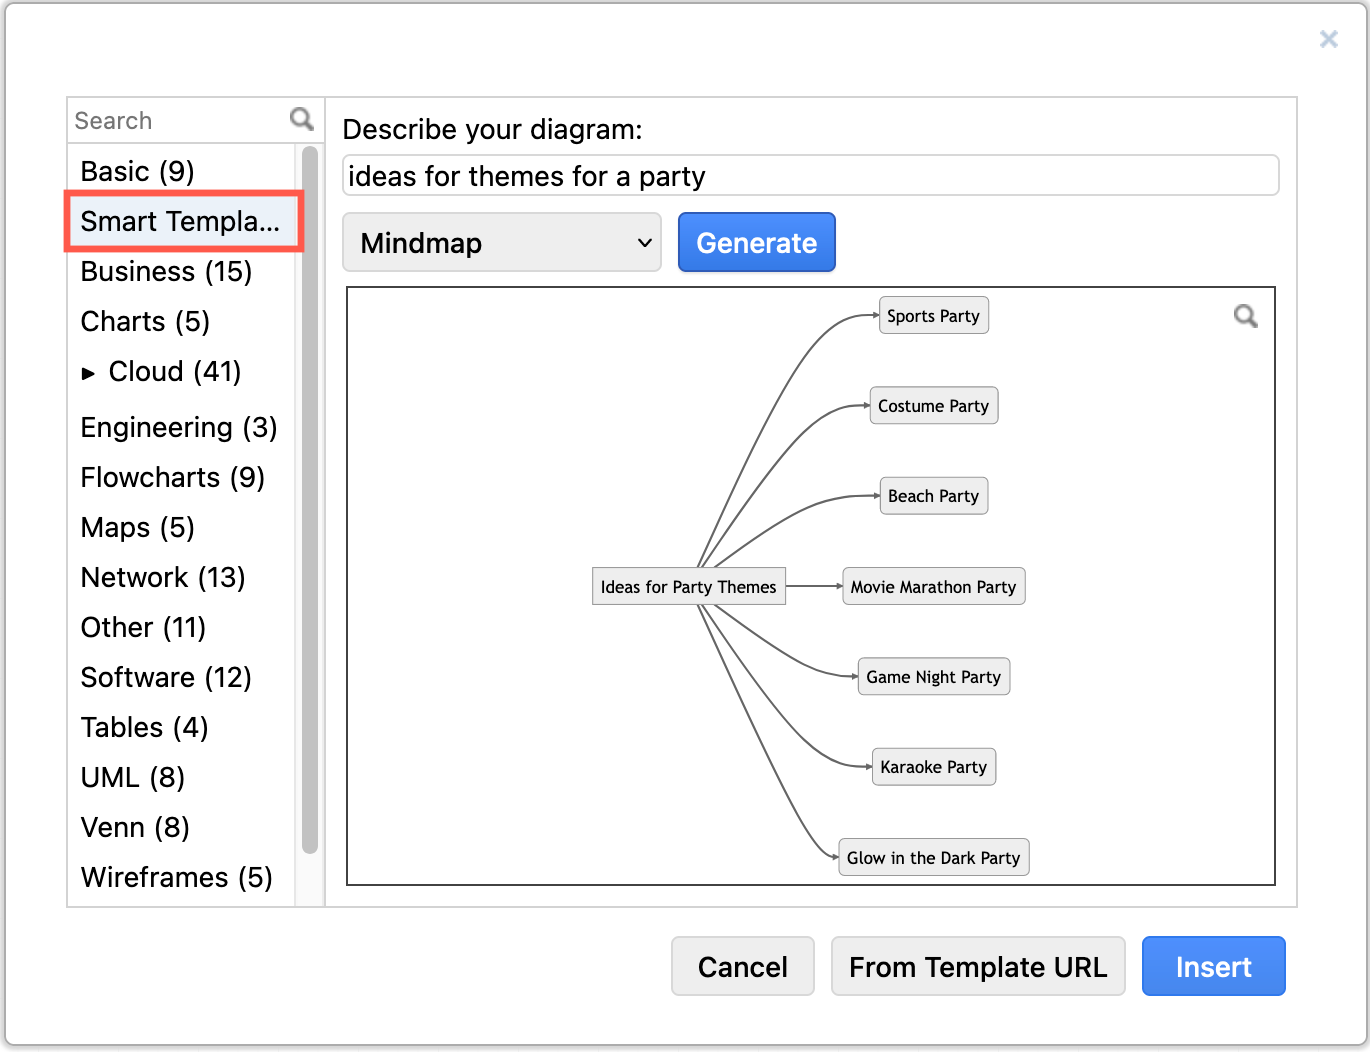Open the Flowcharts category
Viewport: 1370px width, 1052px height.
[x=172, y=477]
